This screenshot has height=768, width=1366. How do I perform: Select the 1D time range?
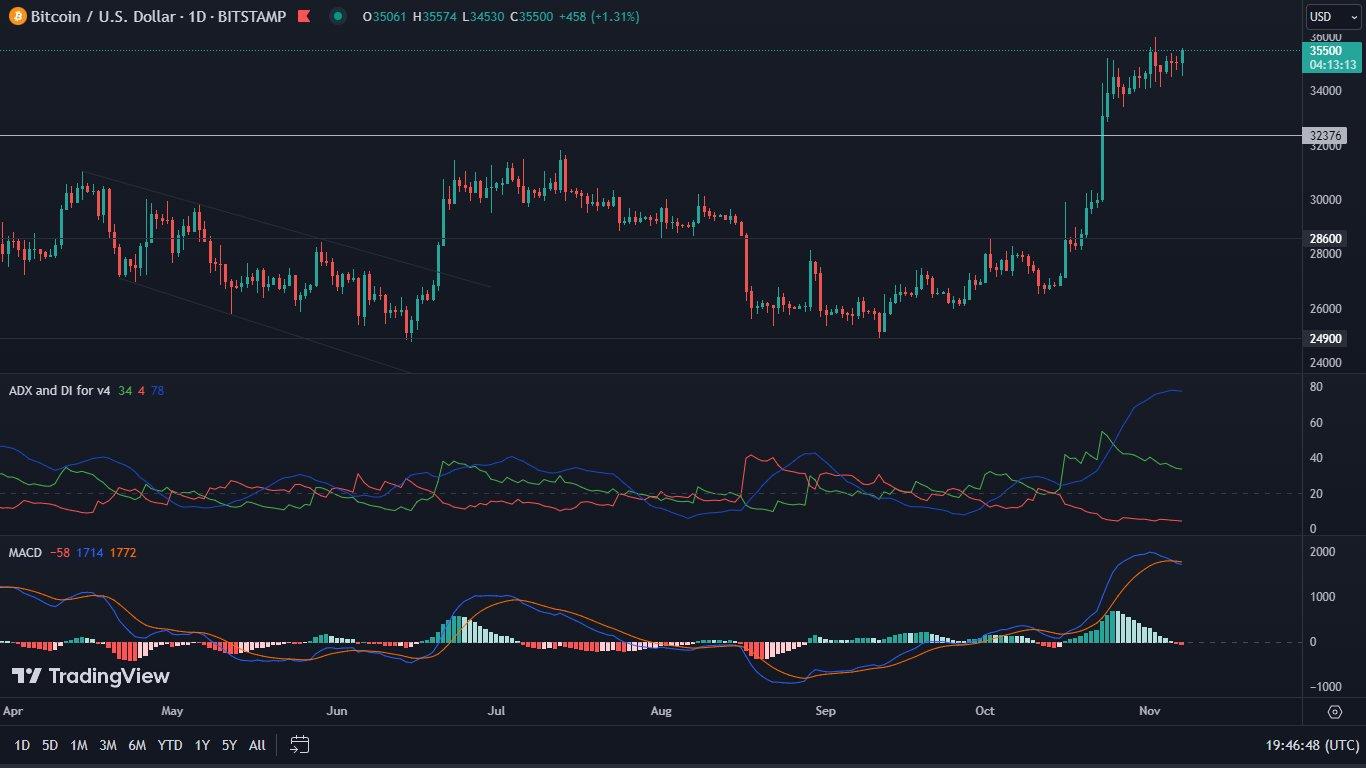click(22, 745)
